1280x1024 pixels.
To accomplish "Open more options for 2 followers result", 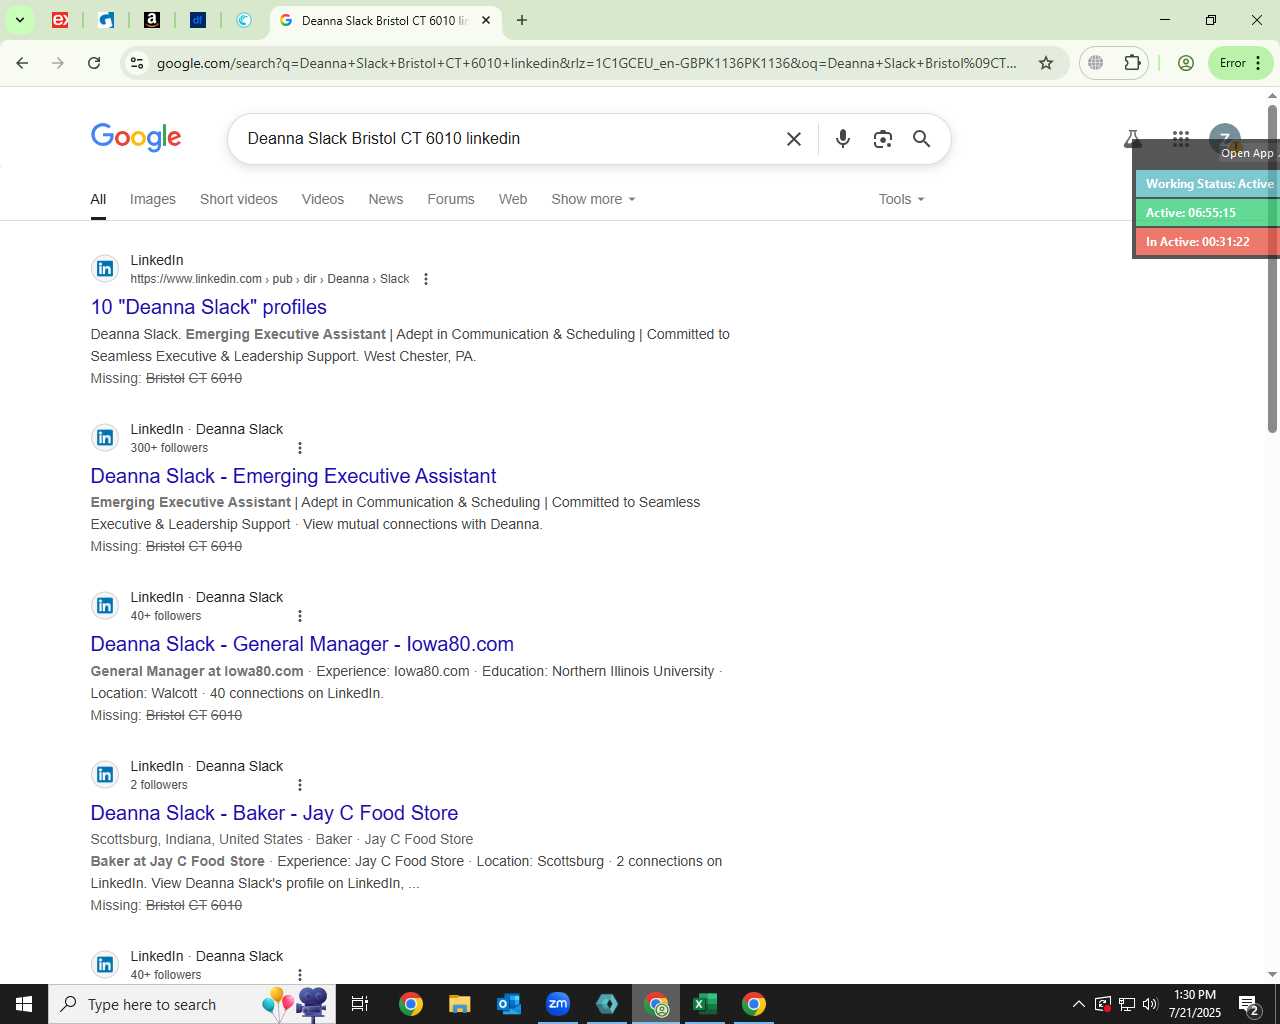I will (x=300, y=785).
